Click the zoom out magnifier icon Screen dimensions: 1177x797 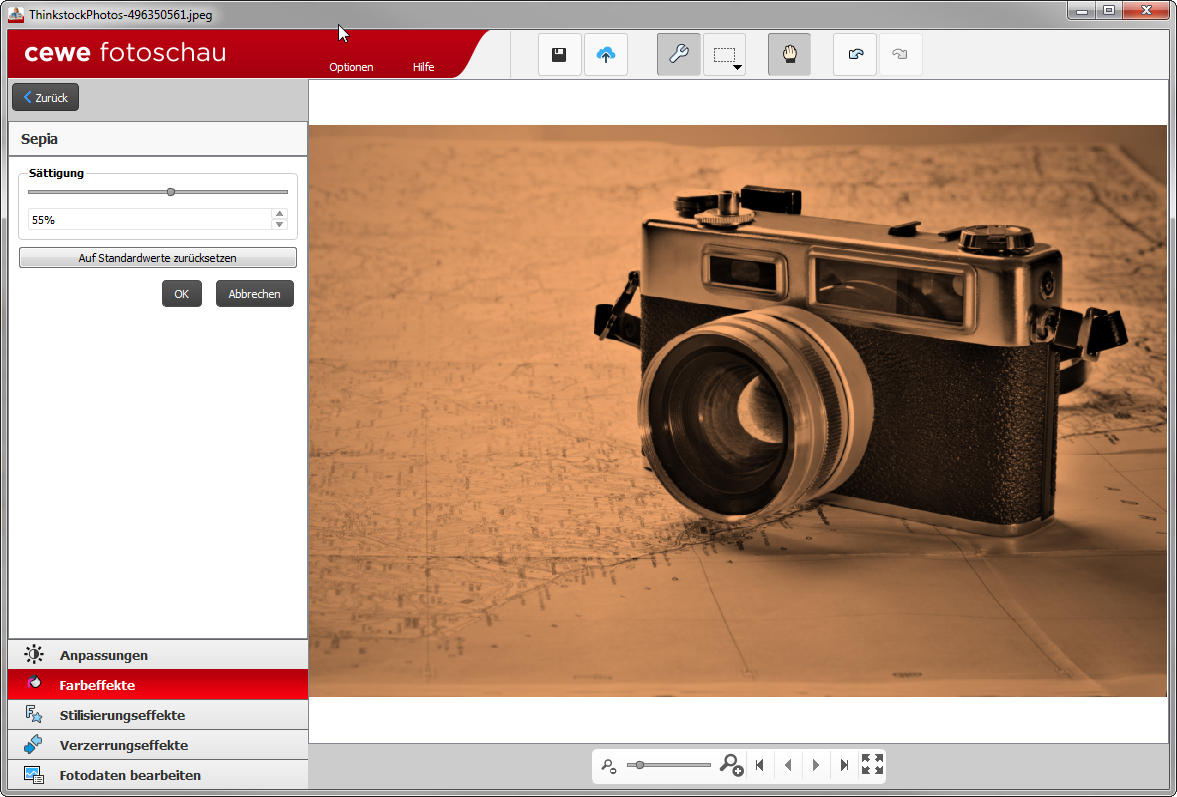[x=608, y=766]
